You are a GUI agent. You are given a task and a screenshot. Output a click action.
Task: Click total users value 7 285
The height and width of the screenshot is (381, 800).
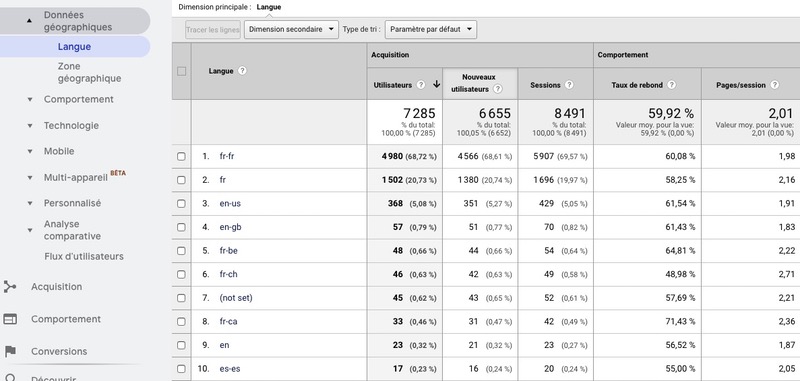coord(420,113)
